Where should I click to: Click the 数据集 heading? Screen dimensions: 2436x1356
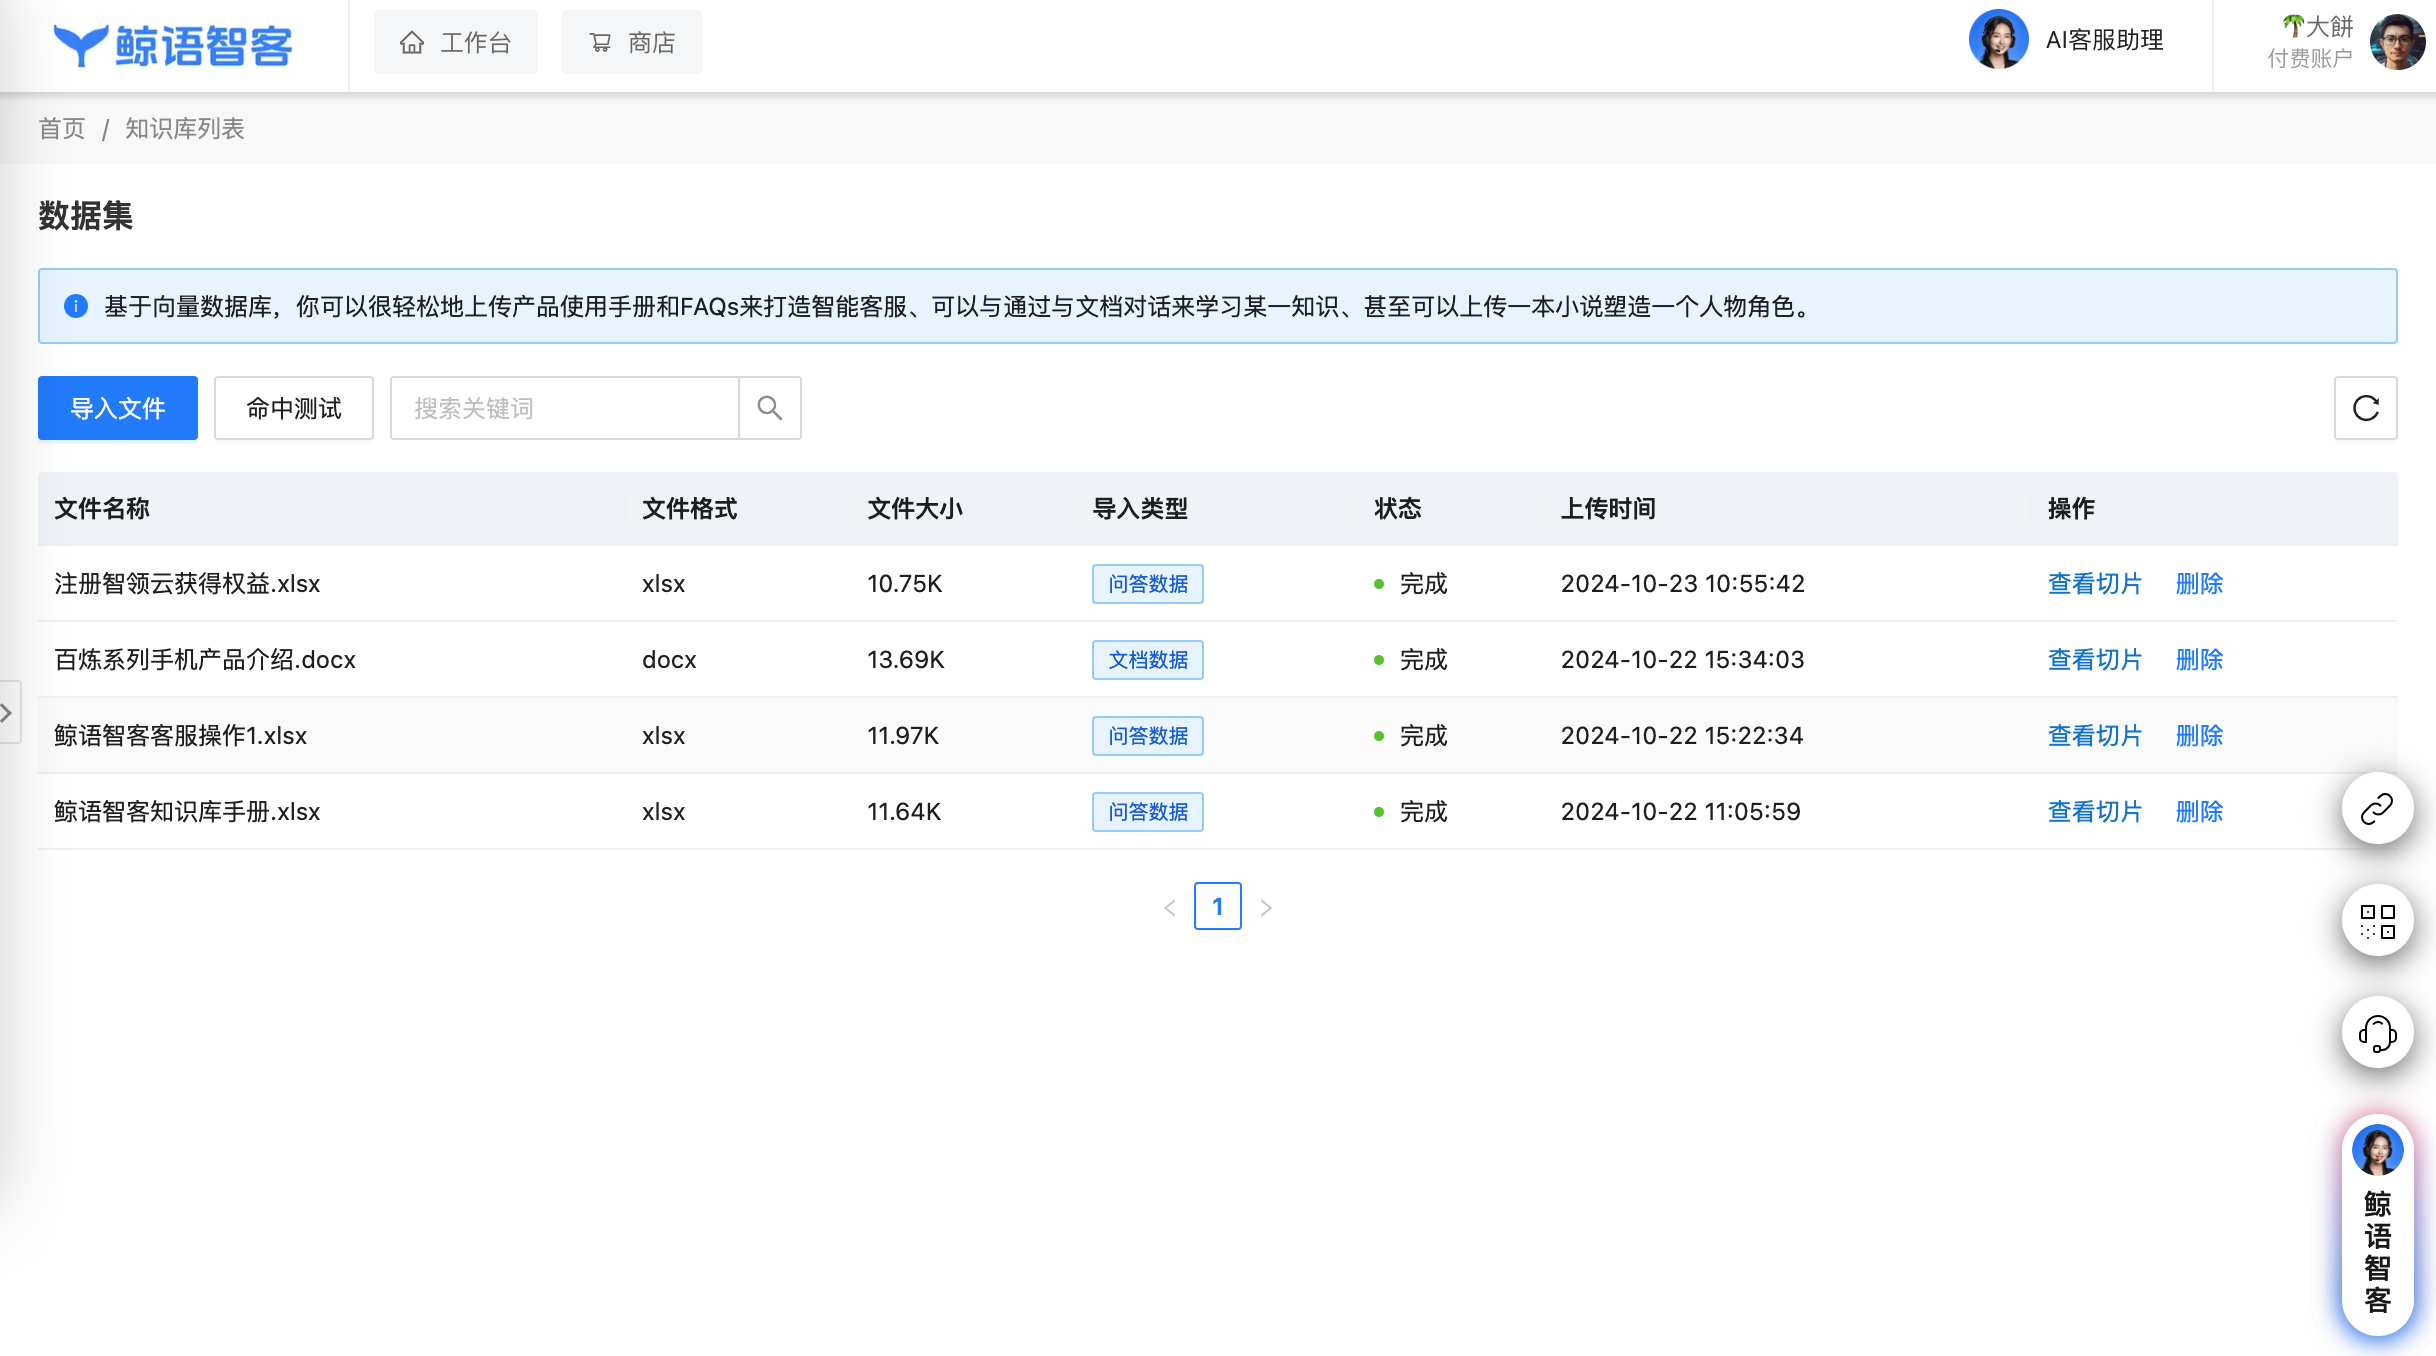point(86,216)
